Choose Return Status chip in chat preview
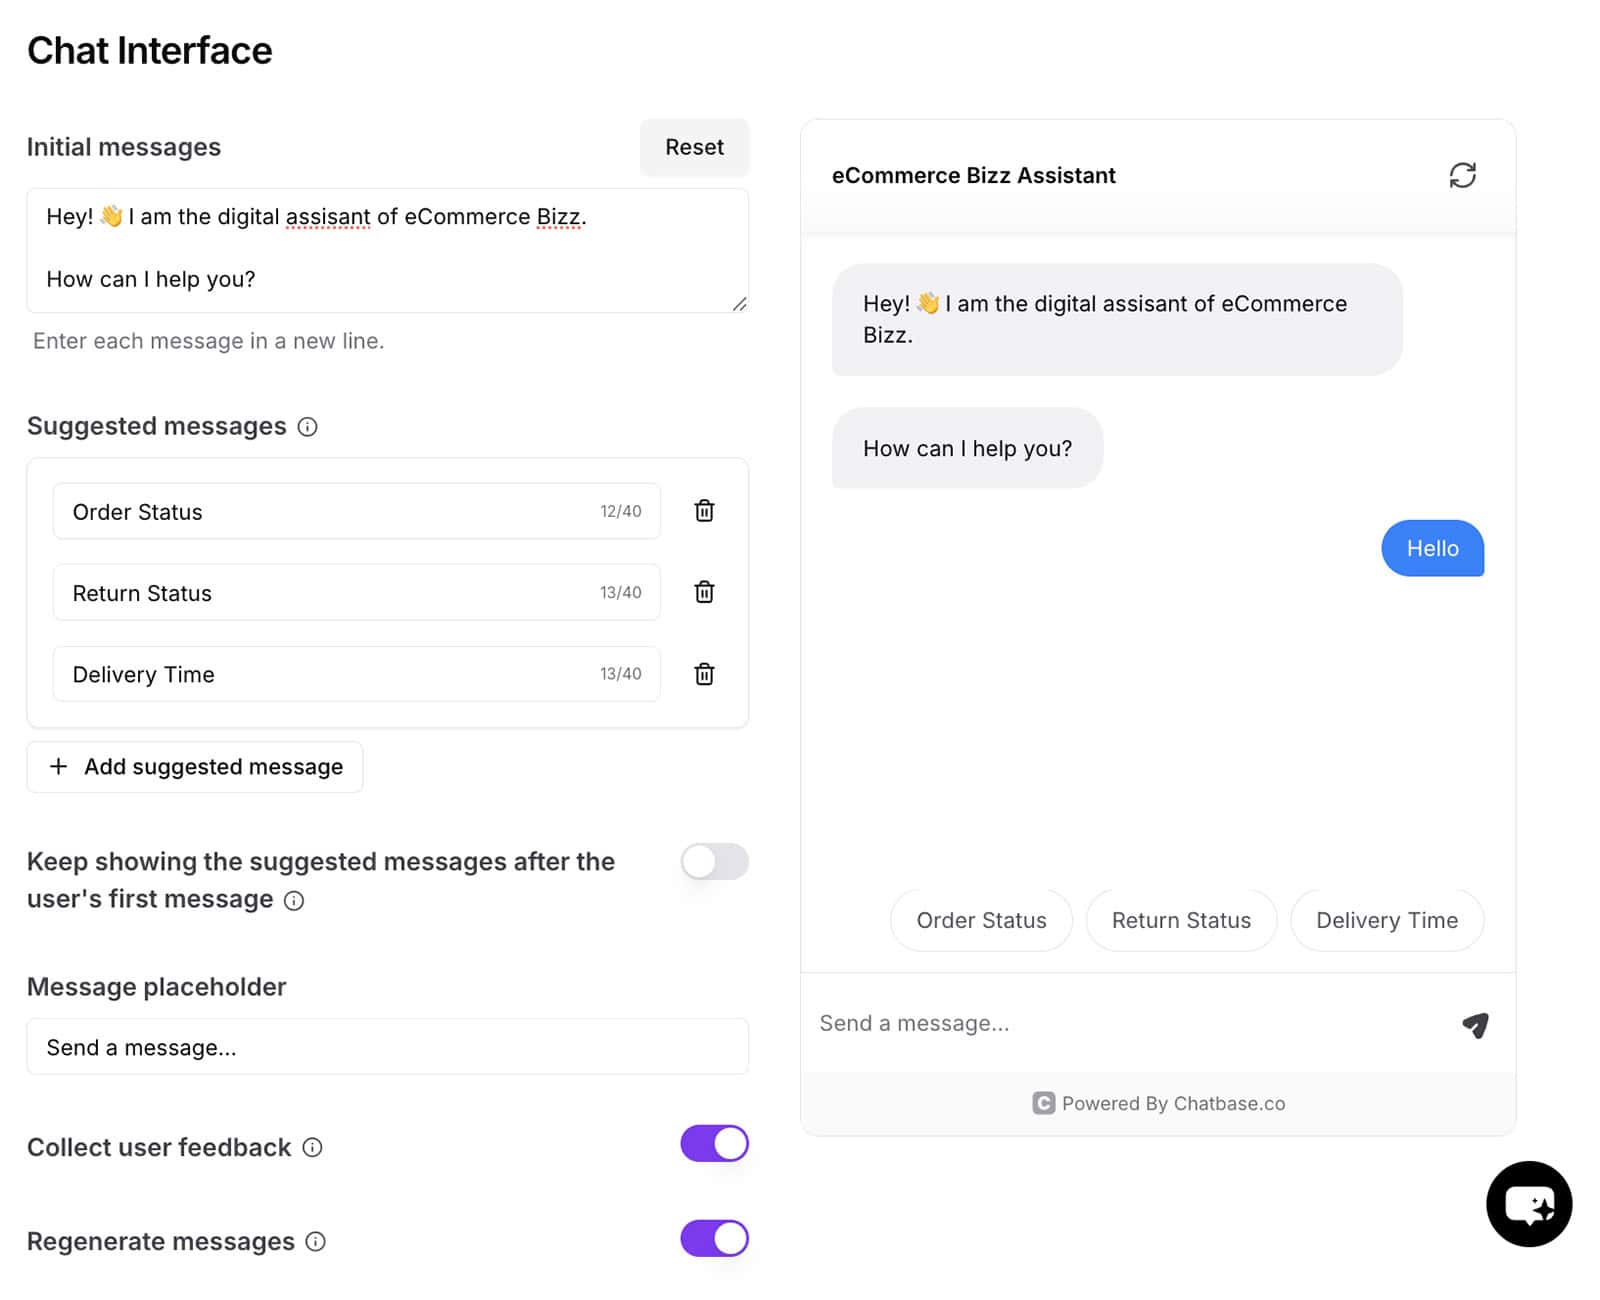The height and width of the screenshot is (1300, 1600). click(1181, 920)
